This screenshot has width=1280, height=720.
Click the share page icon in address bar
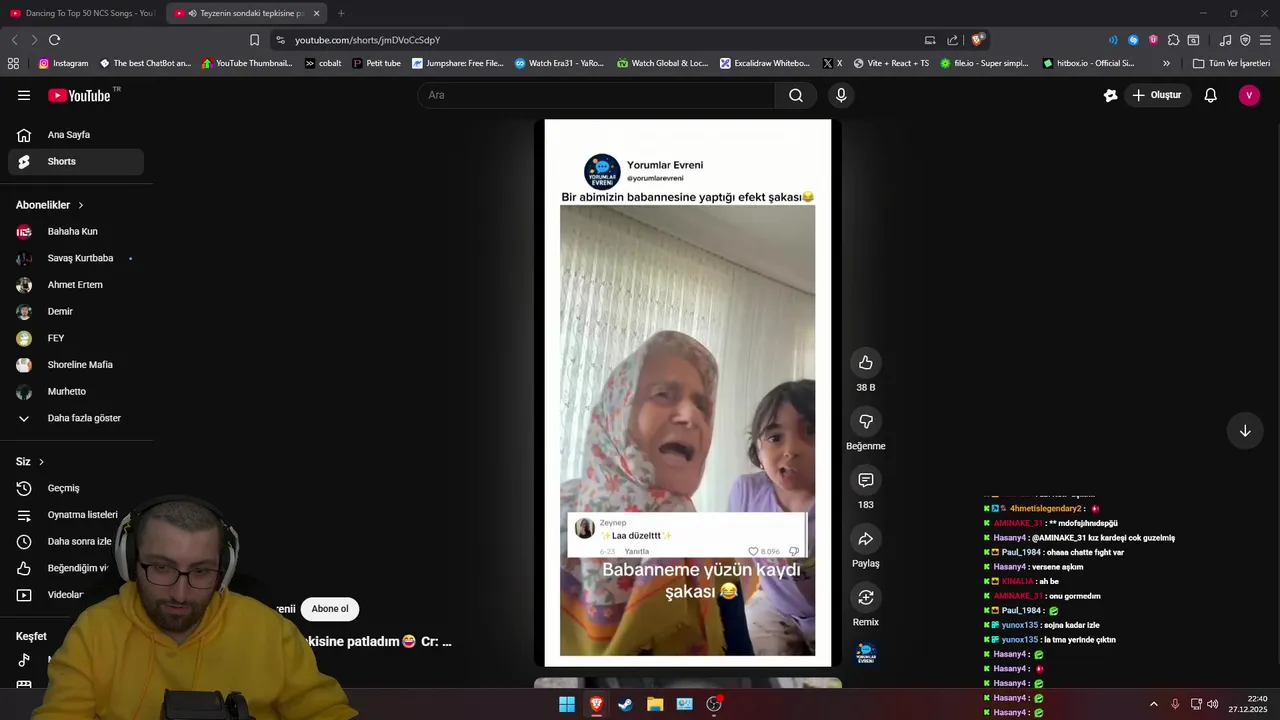pyautogui.click(x=953, y=40)
